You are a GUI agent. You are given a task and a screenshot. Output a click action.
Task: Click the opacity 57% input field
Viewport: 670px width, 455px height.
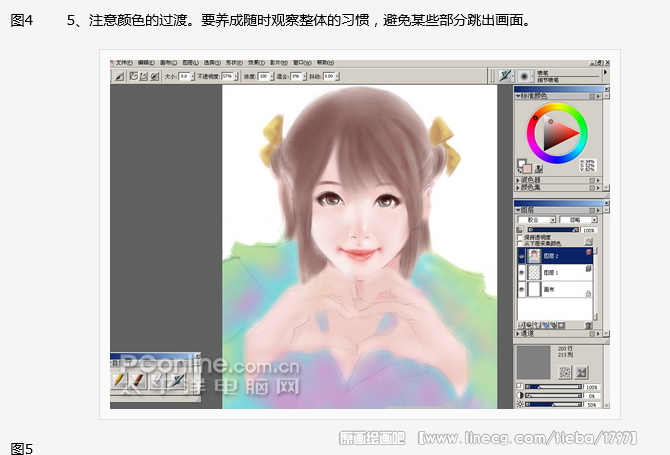click(227, 76)
